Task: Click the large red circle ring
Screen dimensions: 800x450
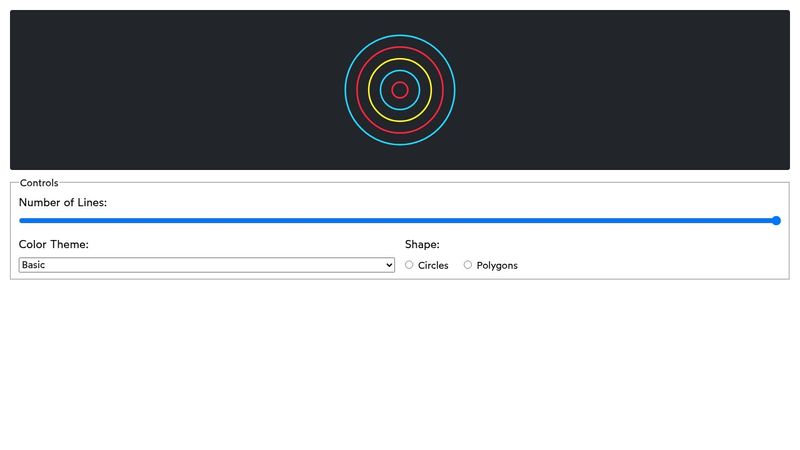Action: 357,90
